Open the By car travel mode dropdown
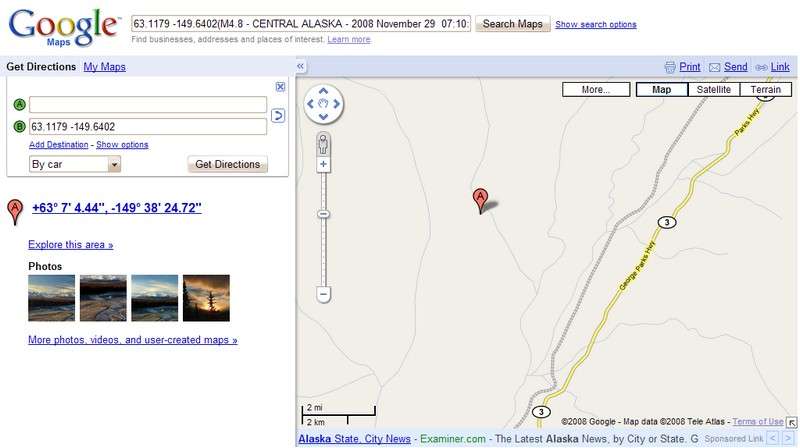This screenshot has height=448, width=800. 75,164
